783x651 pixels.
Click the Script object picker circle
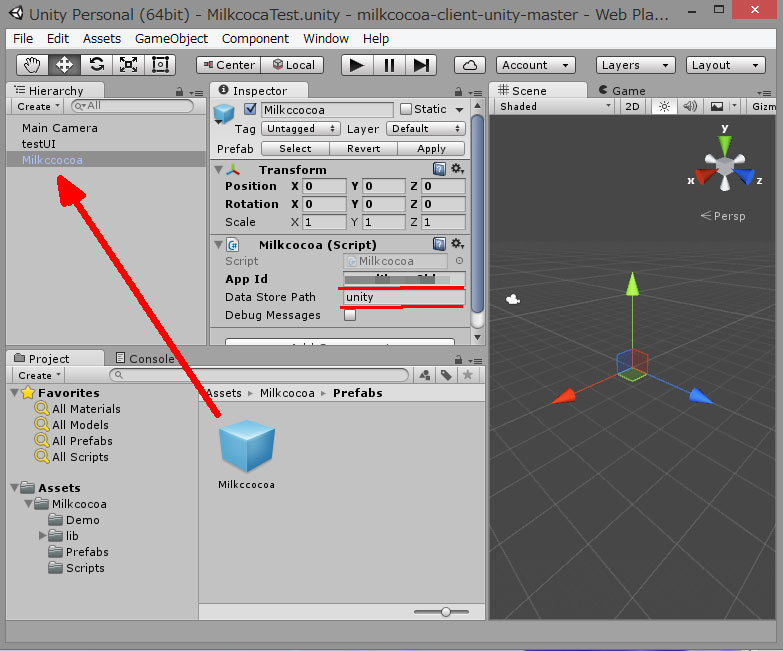(x=459, y=261)
